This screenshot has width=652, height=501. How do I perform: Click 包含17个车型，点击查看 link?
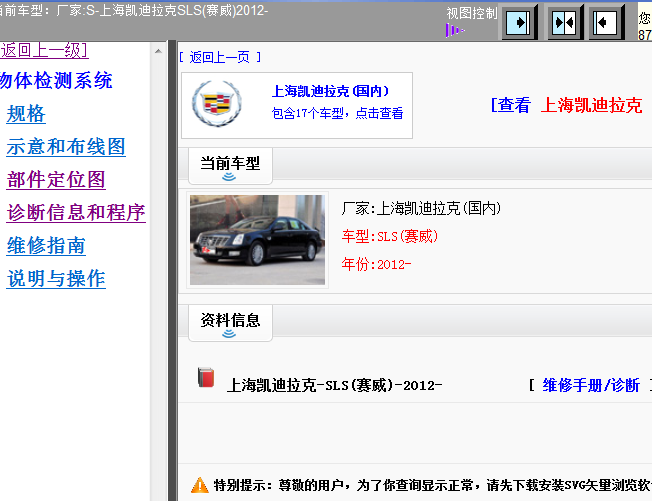(x=337, y=113)
